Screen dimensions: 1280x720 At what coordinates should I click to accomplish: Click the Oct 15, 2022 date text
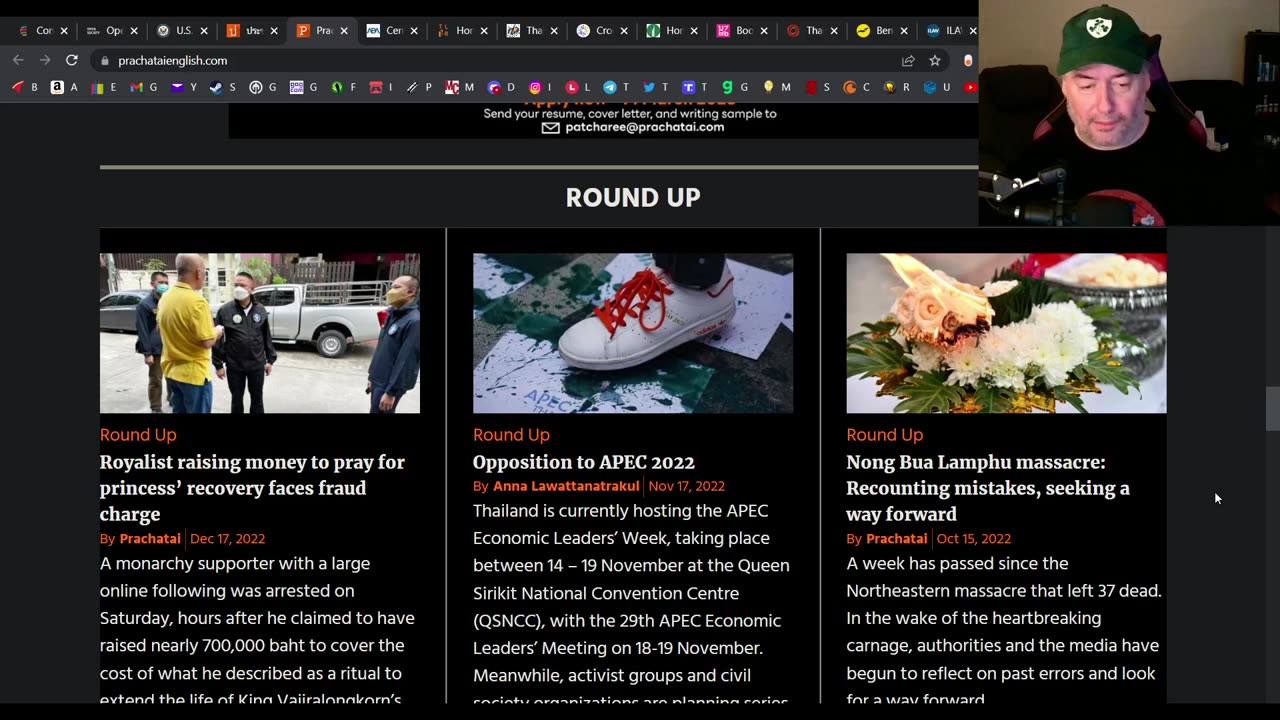click(x=974, y=538)
